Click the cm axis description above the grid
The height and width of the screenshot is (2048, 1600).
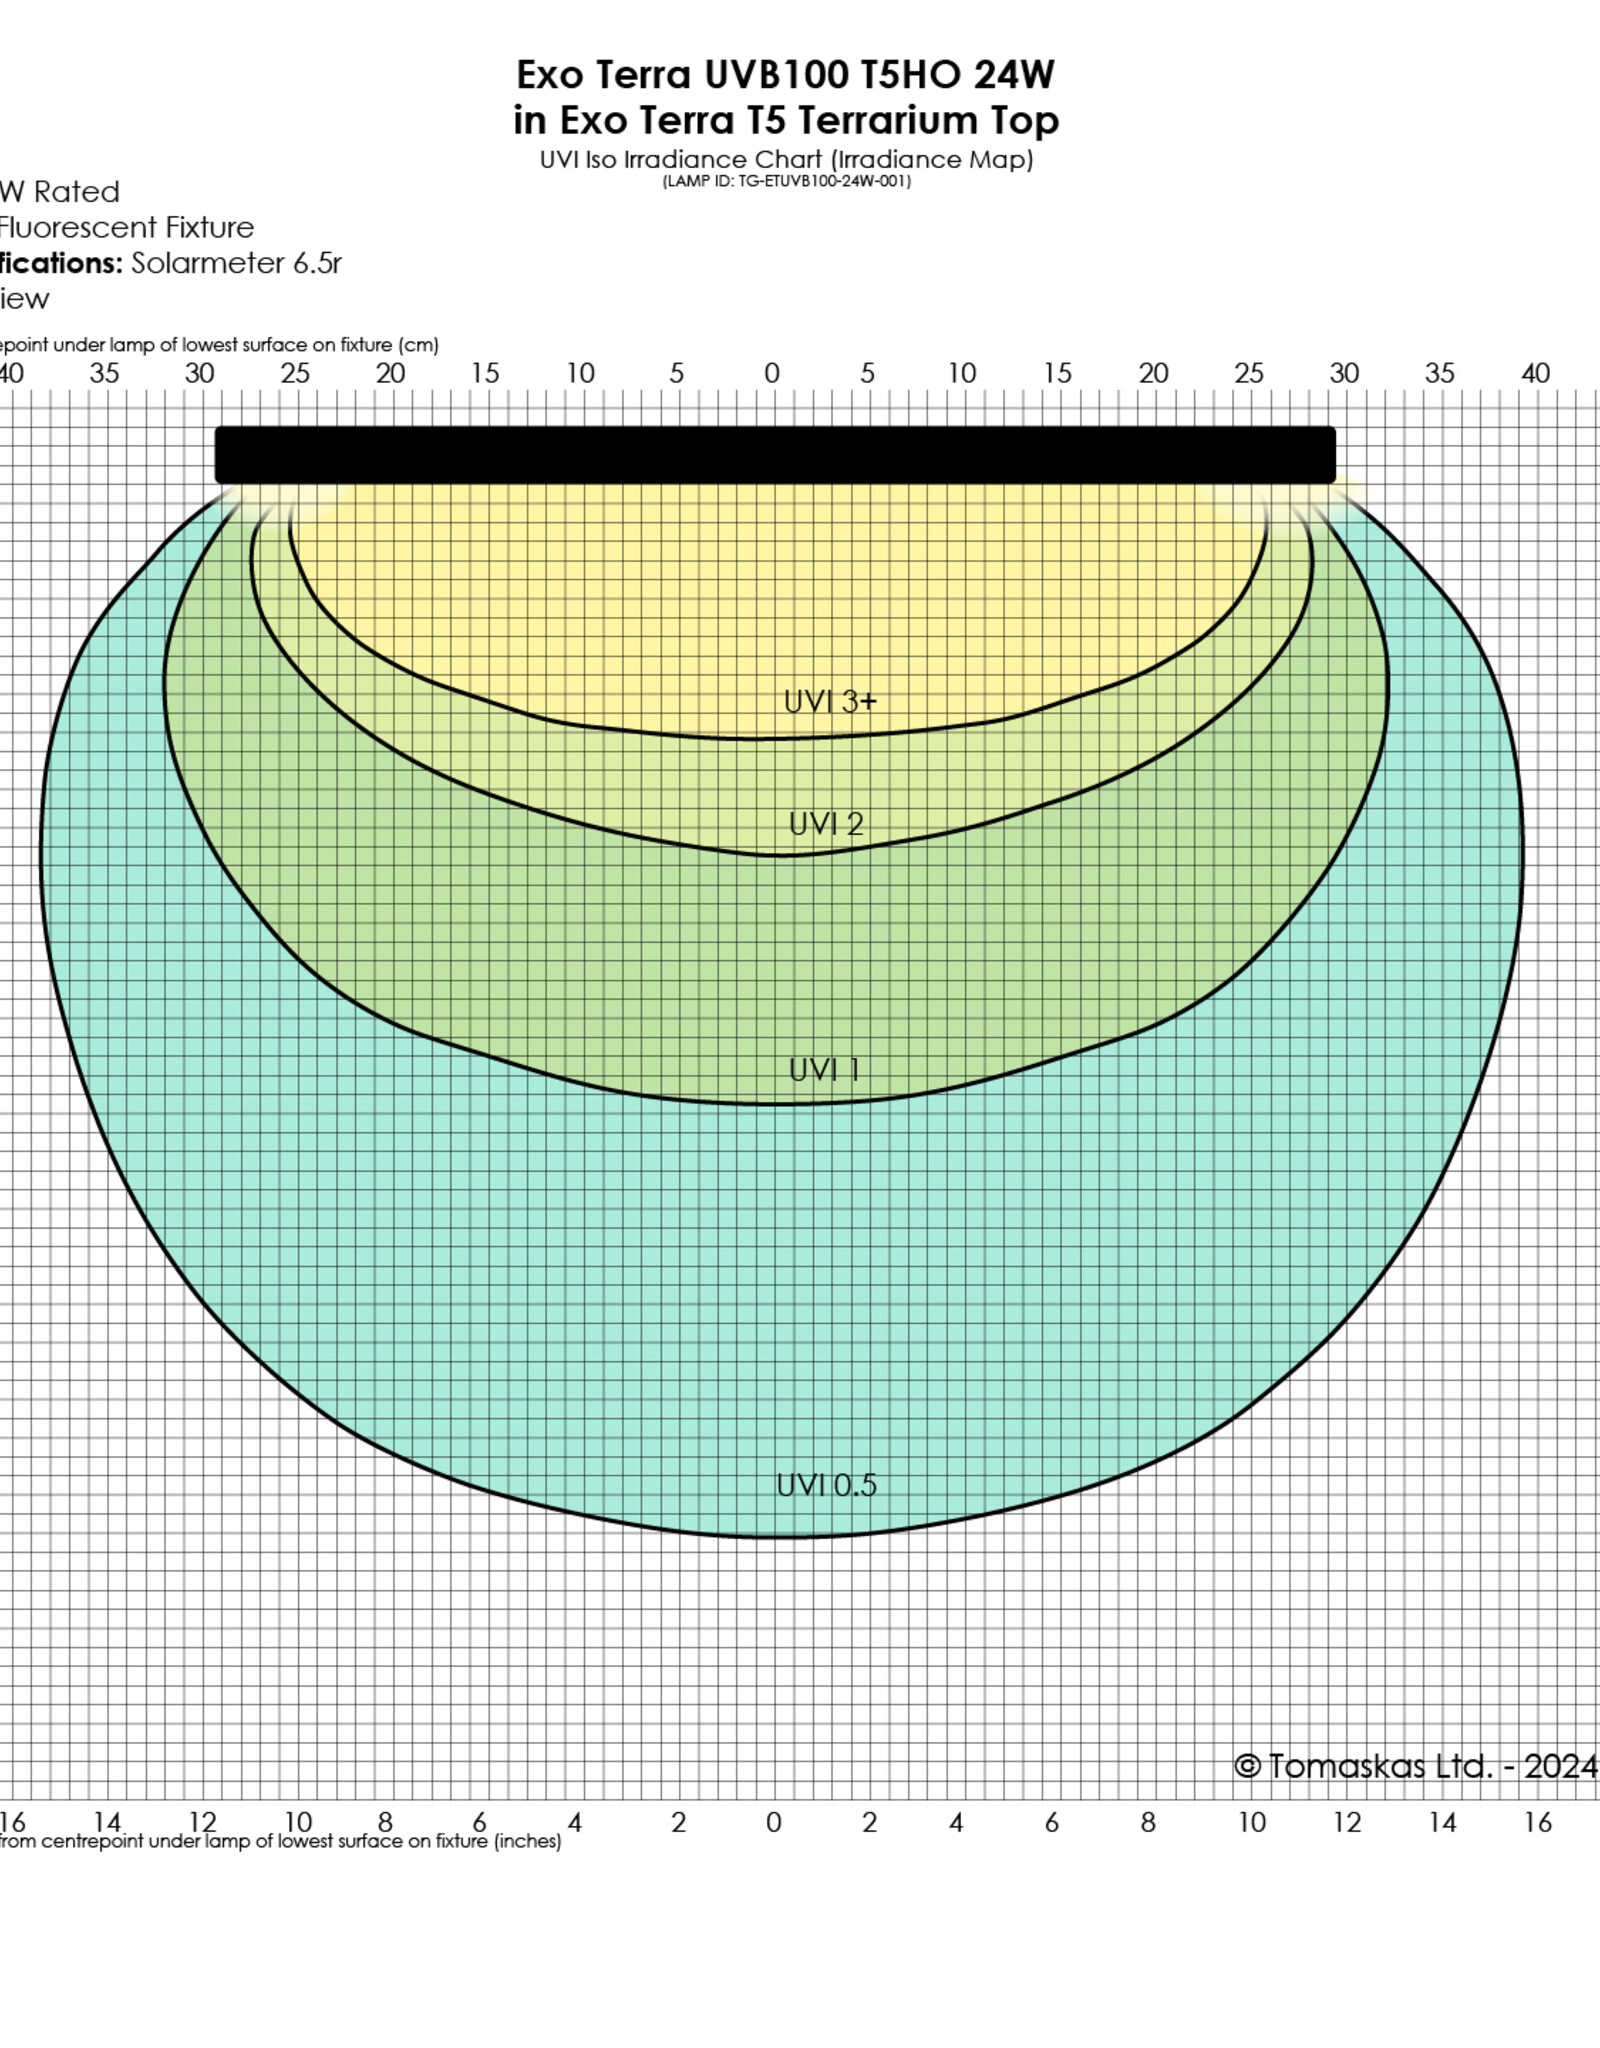[x=218, y=345]
